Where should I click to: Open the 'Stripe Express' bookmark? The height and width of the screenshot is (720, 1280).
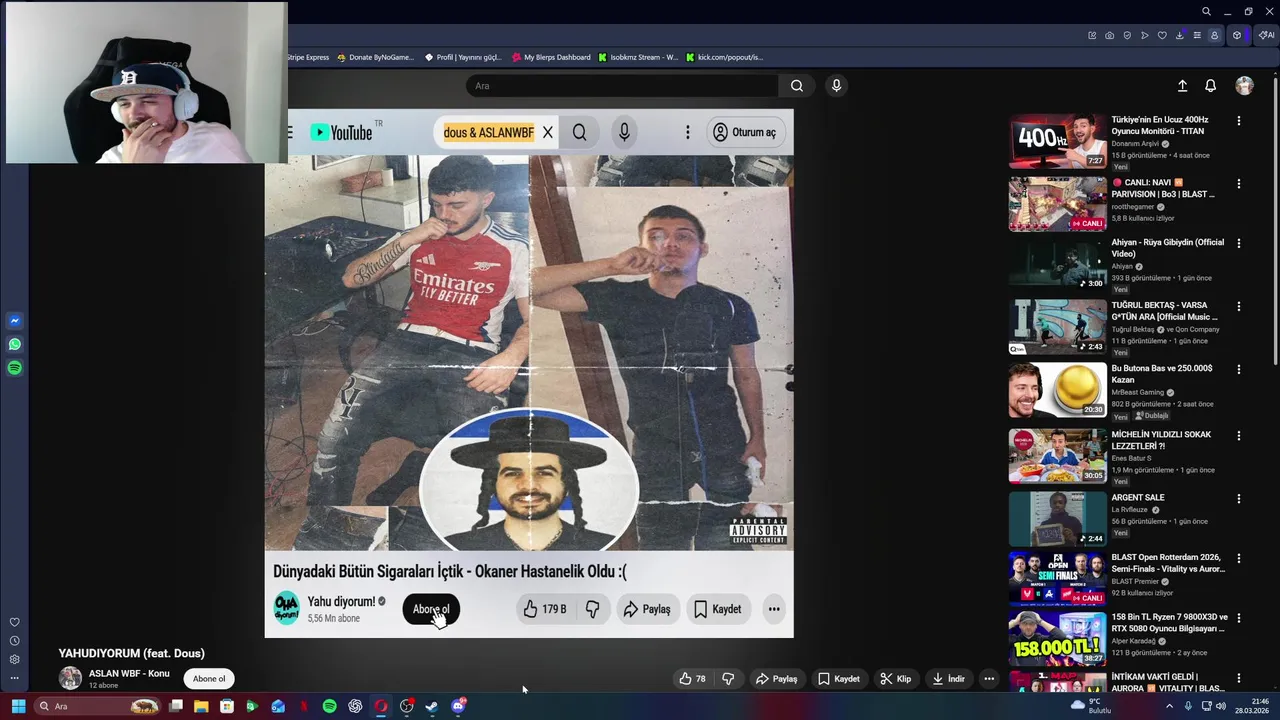(308, 57)
